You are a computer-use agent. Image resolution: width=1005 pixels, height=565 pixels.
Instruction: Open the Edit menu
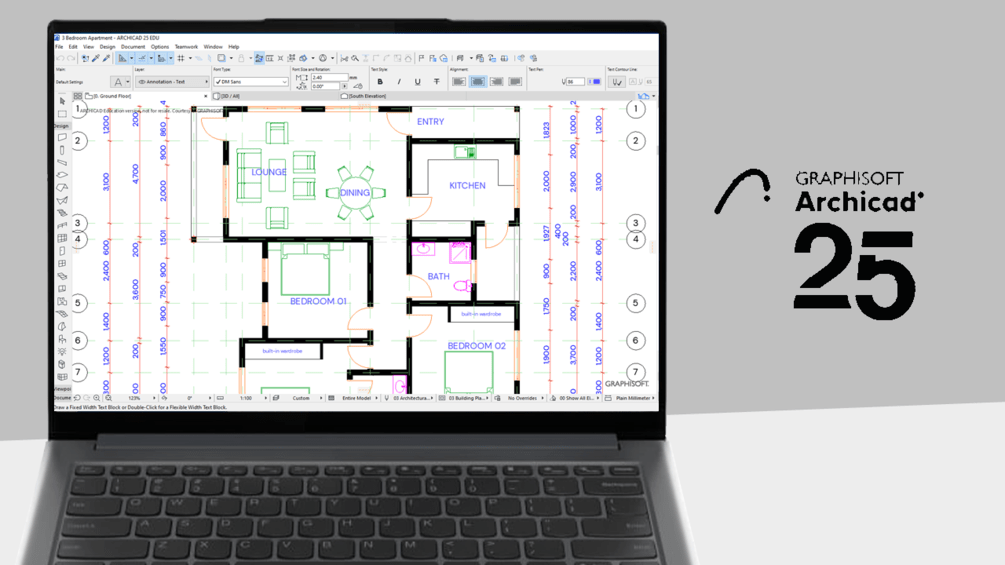[x=73, y=47]
